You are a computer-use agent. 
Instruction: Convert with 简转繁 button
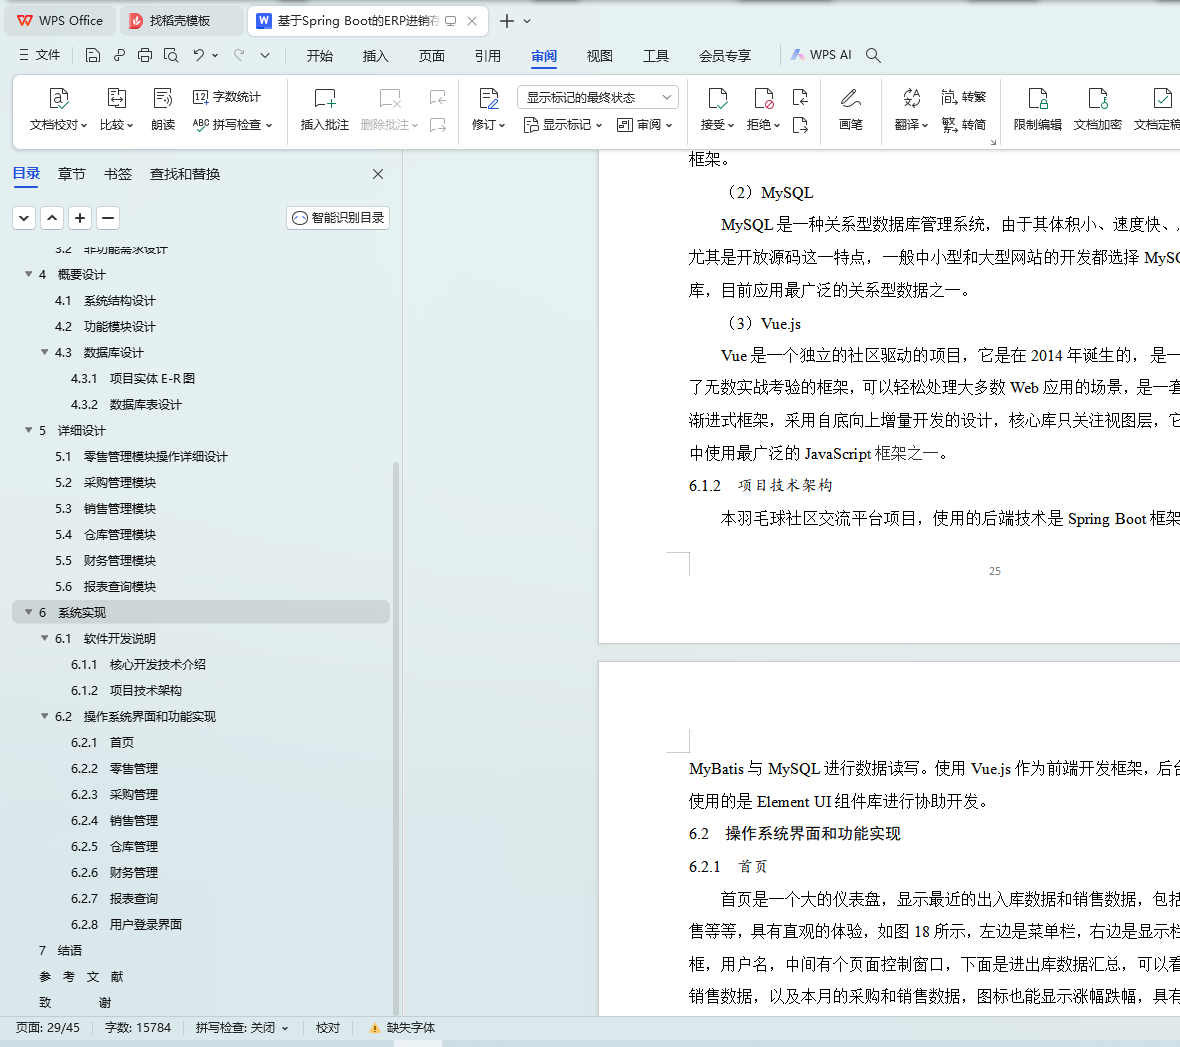(x=963, y=96)
